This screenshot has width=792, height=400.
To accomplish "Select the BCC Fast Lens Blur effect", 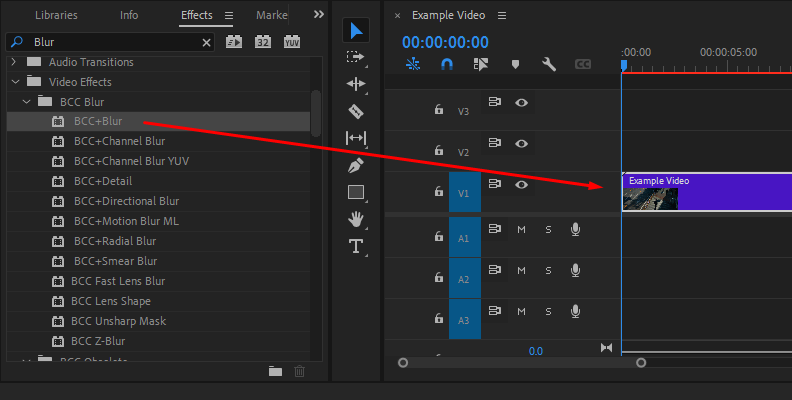I will (118, 281).
